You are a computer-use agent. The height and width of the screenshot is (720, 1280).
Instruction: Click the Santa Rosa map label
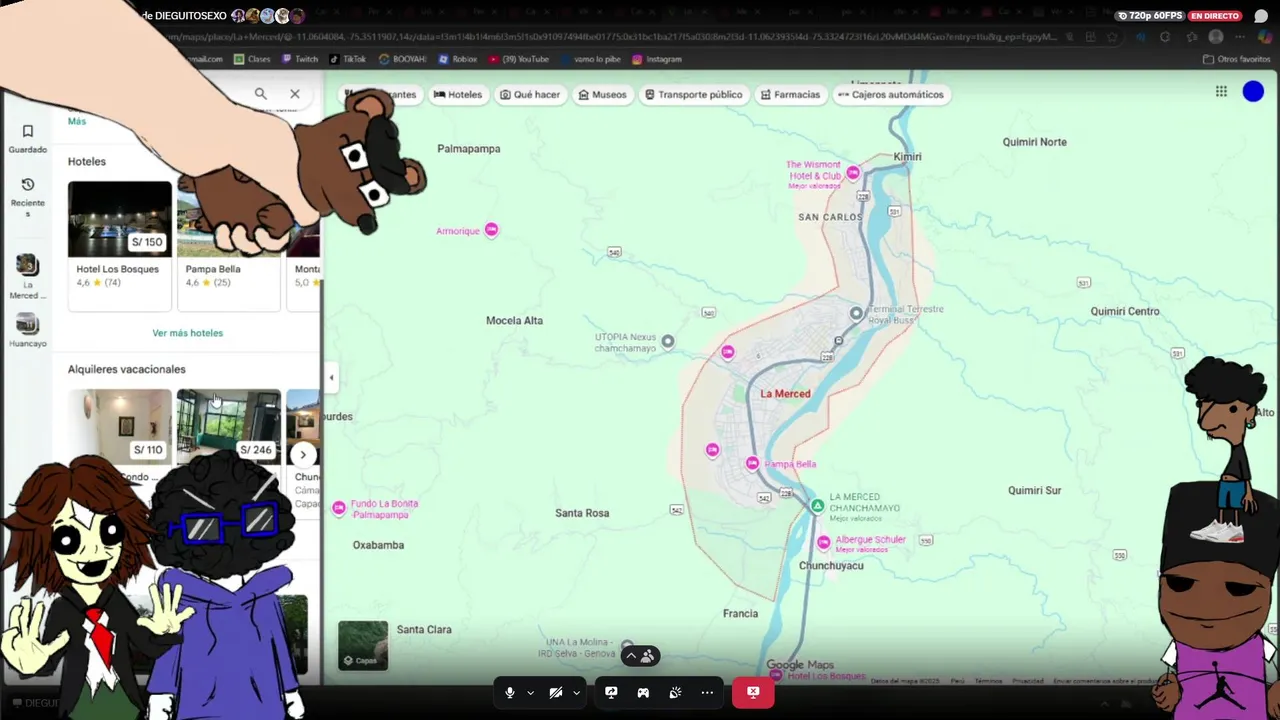point(582,513)
